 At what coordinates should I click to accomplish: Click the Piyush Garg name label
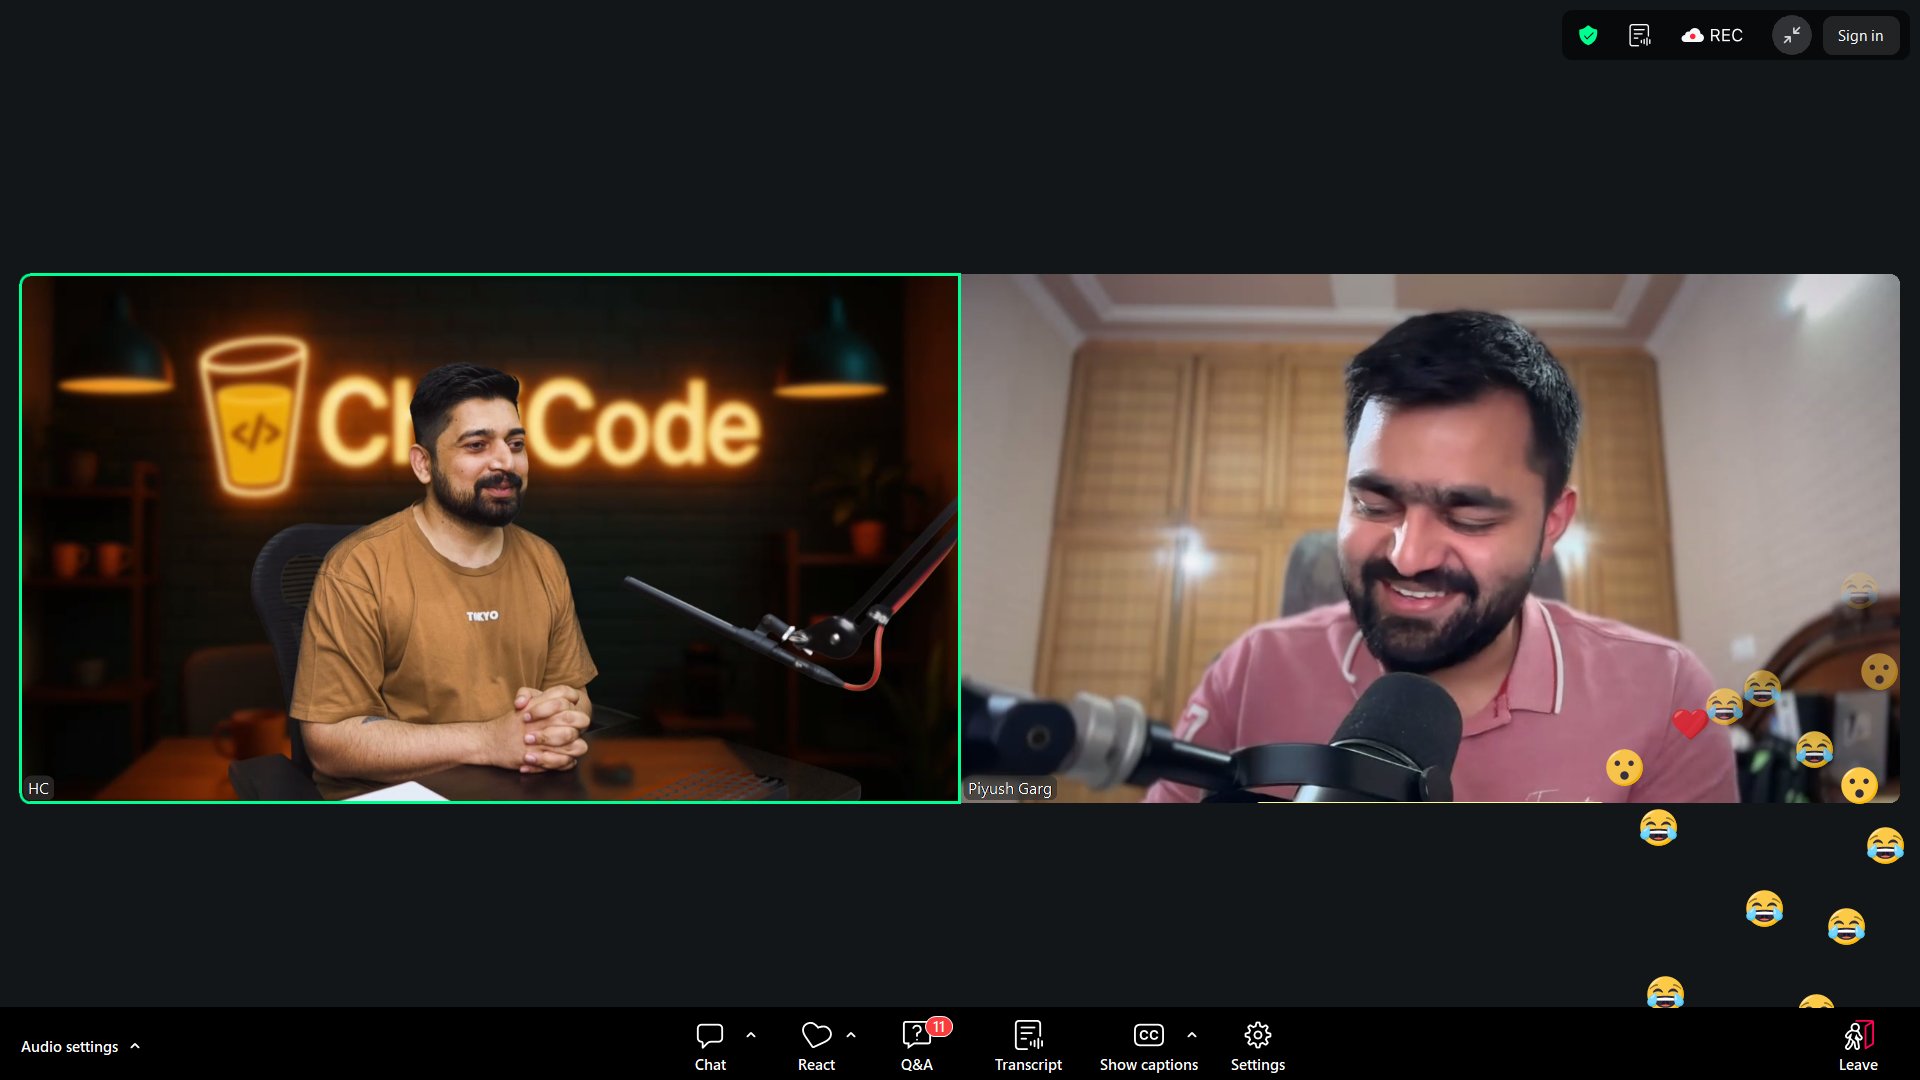point(1009,789)
